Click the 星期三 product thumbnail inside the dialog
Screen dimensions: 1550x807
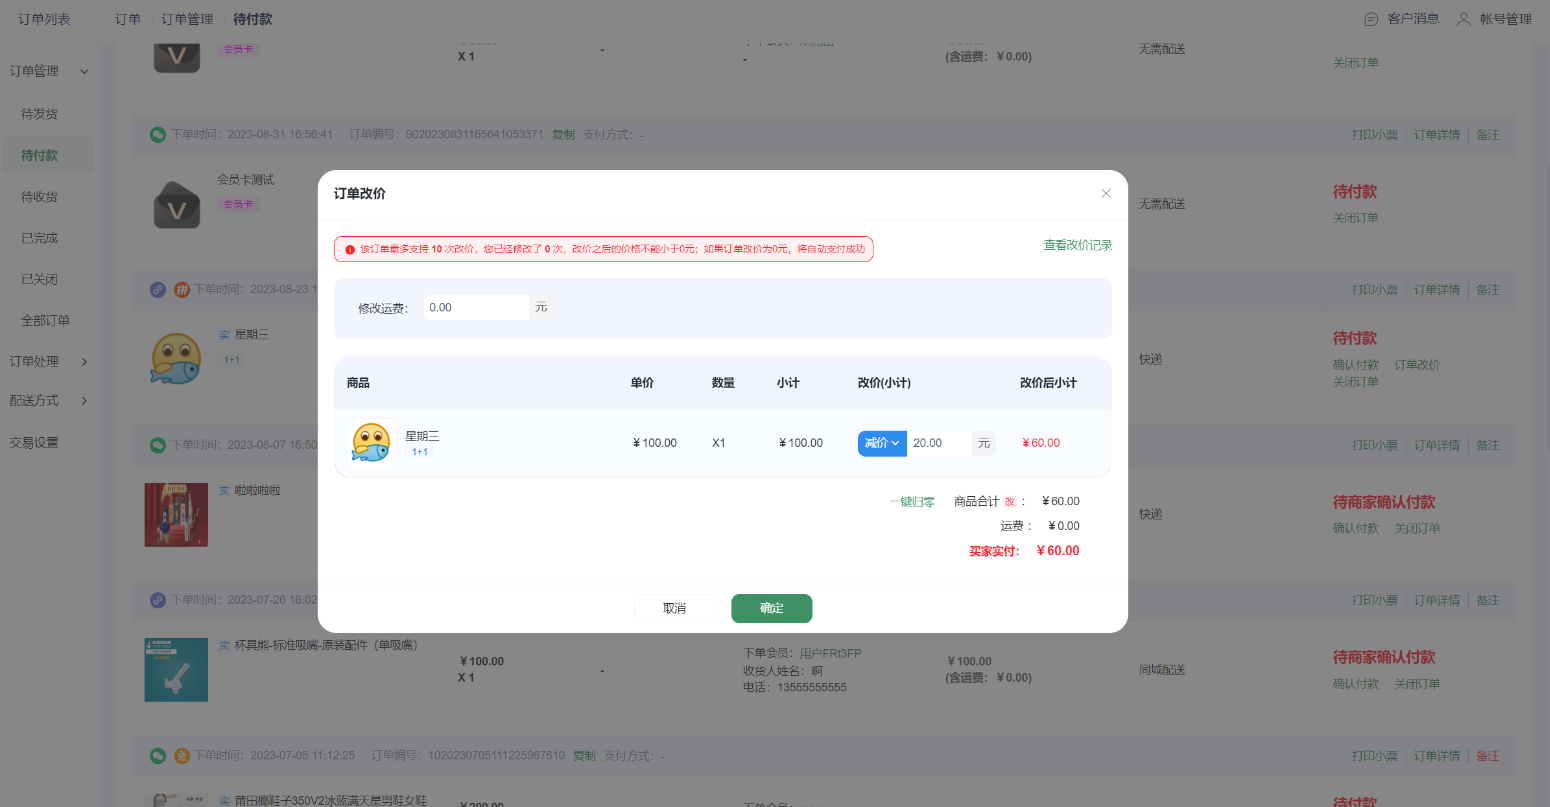coord(371,442)
